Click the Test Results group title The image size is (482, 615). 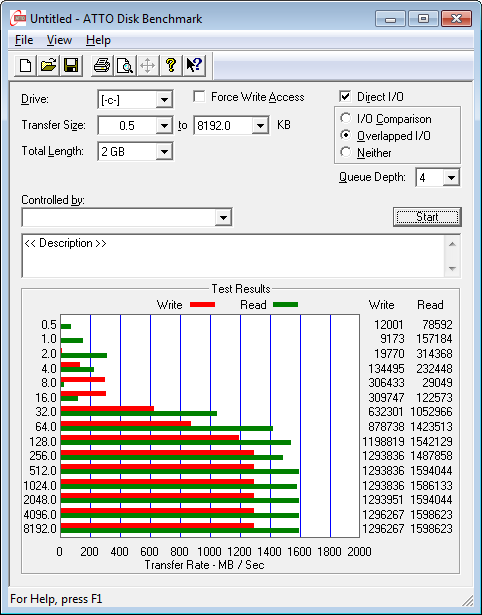(x=241, y=289)
